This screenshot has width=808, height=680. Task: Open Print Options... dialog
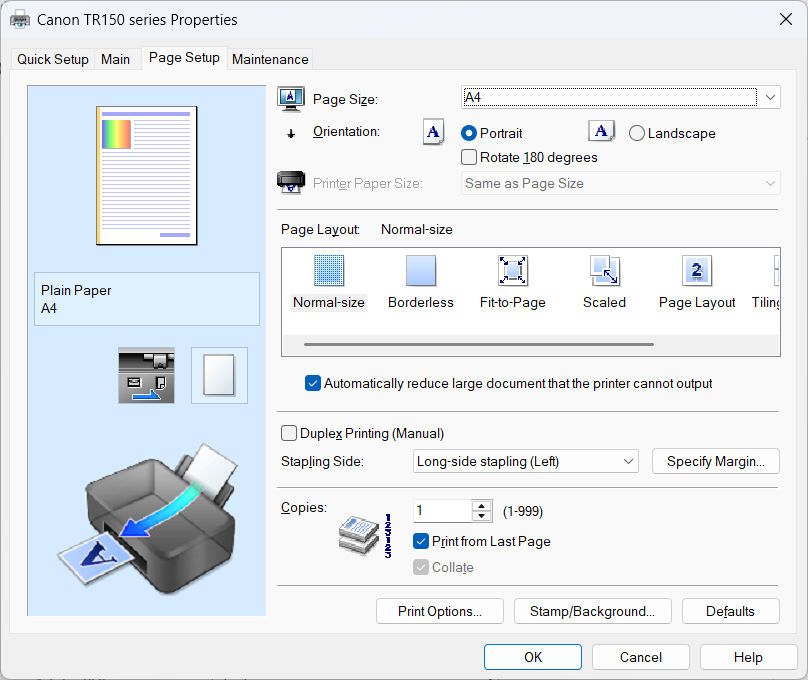[x=440, y=611]
